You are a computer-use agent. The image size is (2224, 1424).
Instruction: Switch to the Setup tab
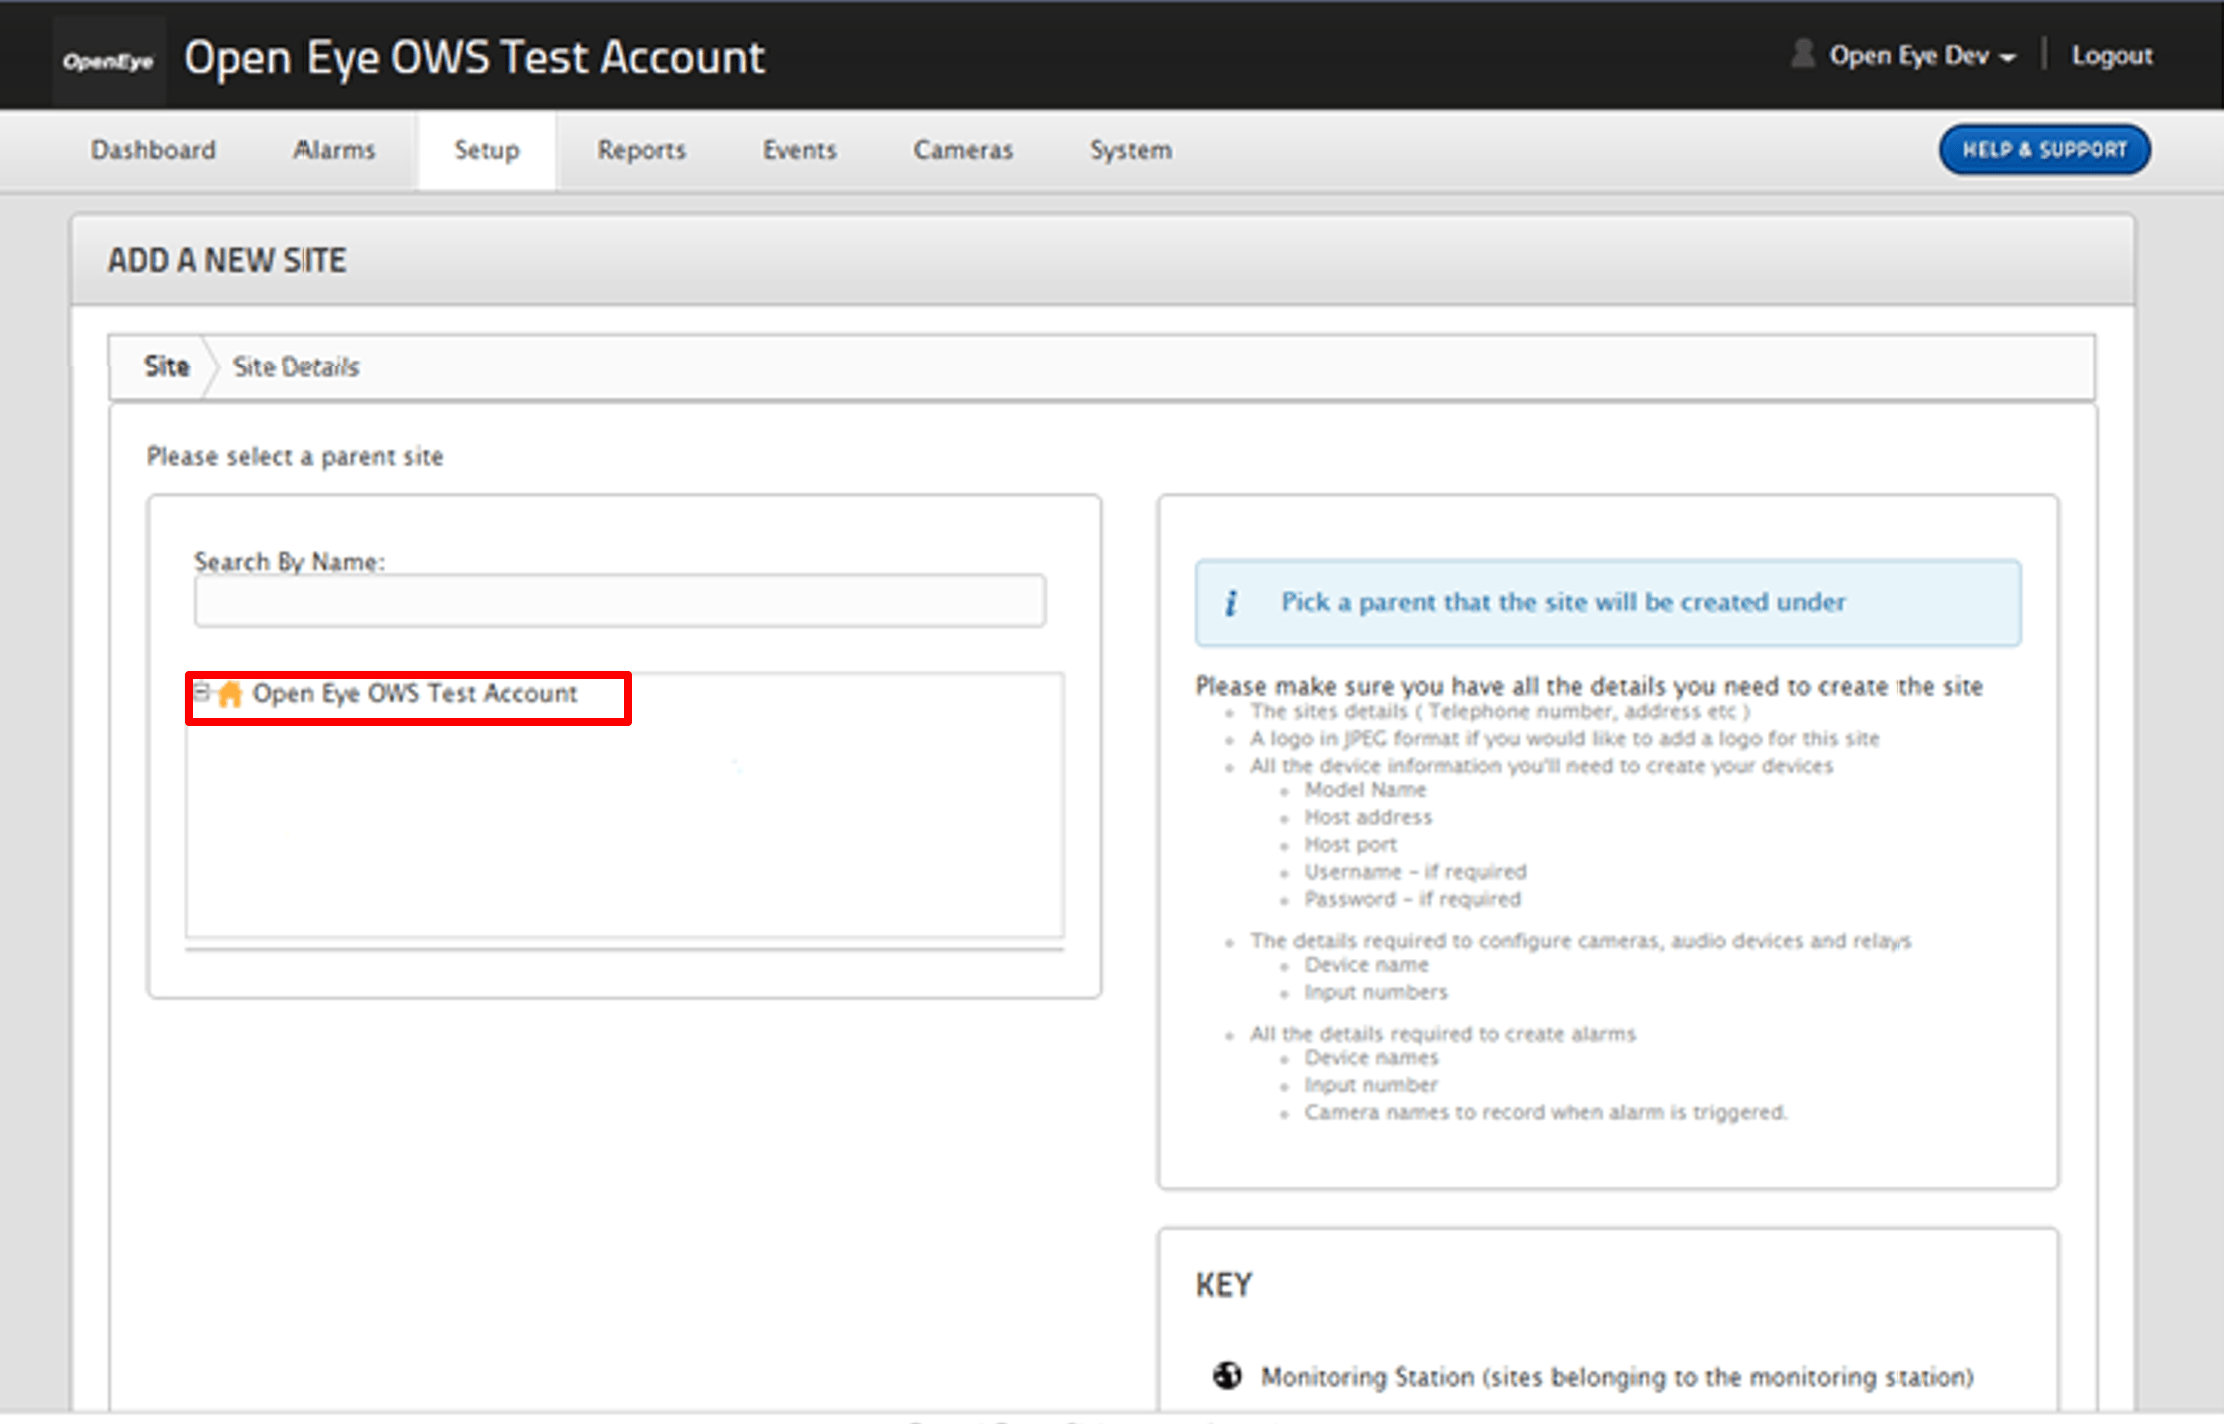tap(487, 150)
